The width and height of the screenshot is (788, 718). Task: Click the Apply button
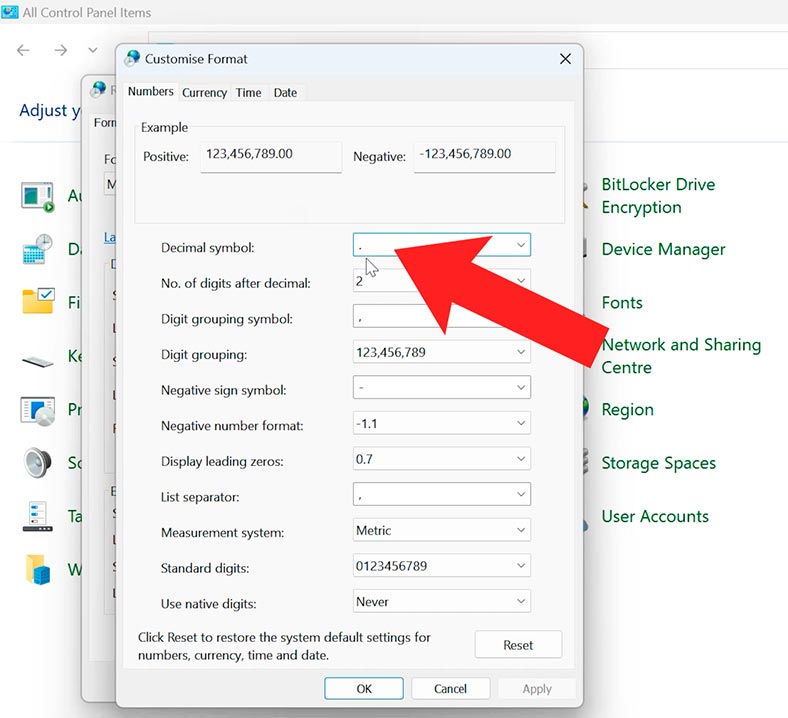[537, 688]
